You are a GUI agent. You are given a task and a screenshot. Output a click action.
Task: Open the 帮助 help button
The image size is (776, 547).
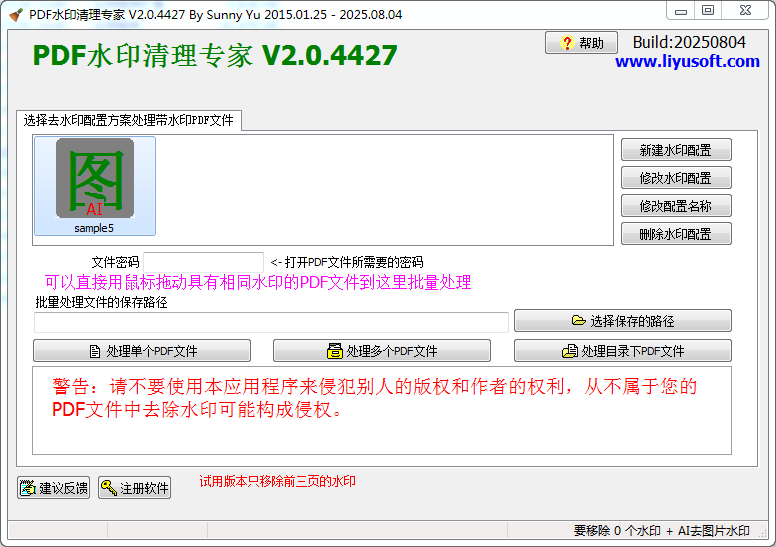(x=581, y=43)
